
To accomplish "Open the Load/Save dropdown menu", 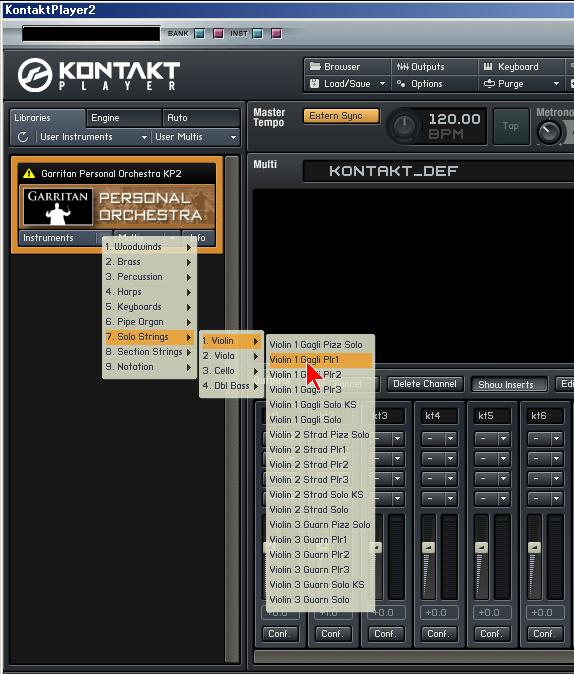I will (x=348, y=84).
